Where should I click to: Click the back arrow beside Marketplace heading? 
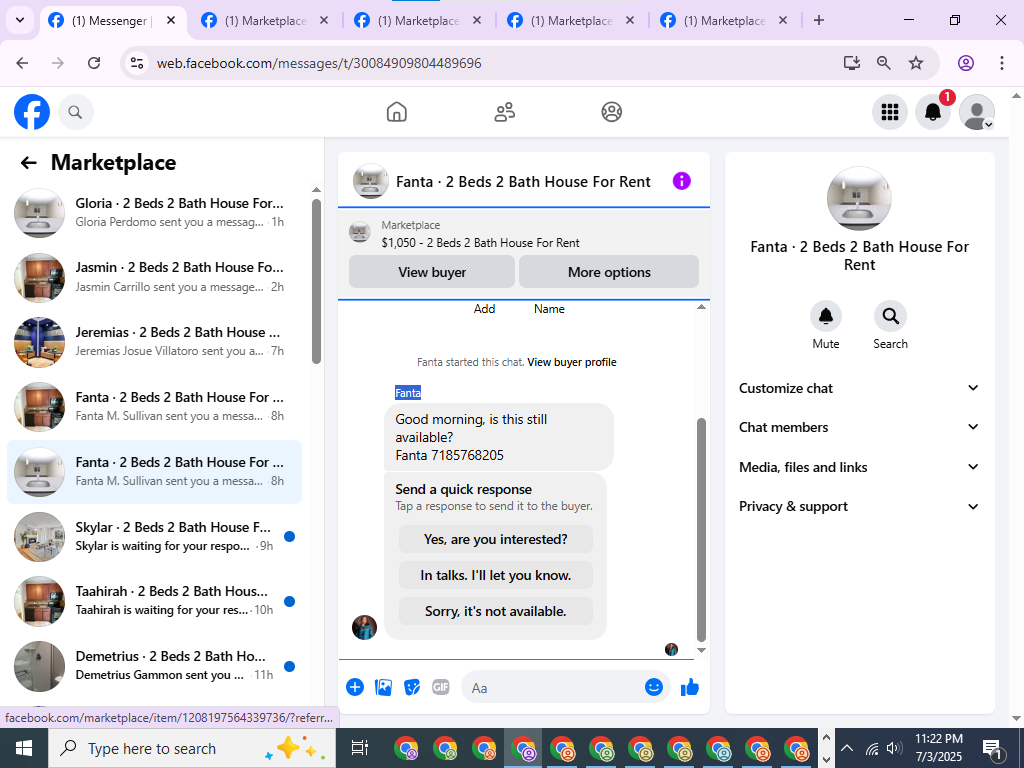29,163
